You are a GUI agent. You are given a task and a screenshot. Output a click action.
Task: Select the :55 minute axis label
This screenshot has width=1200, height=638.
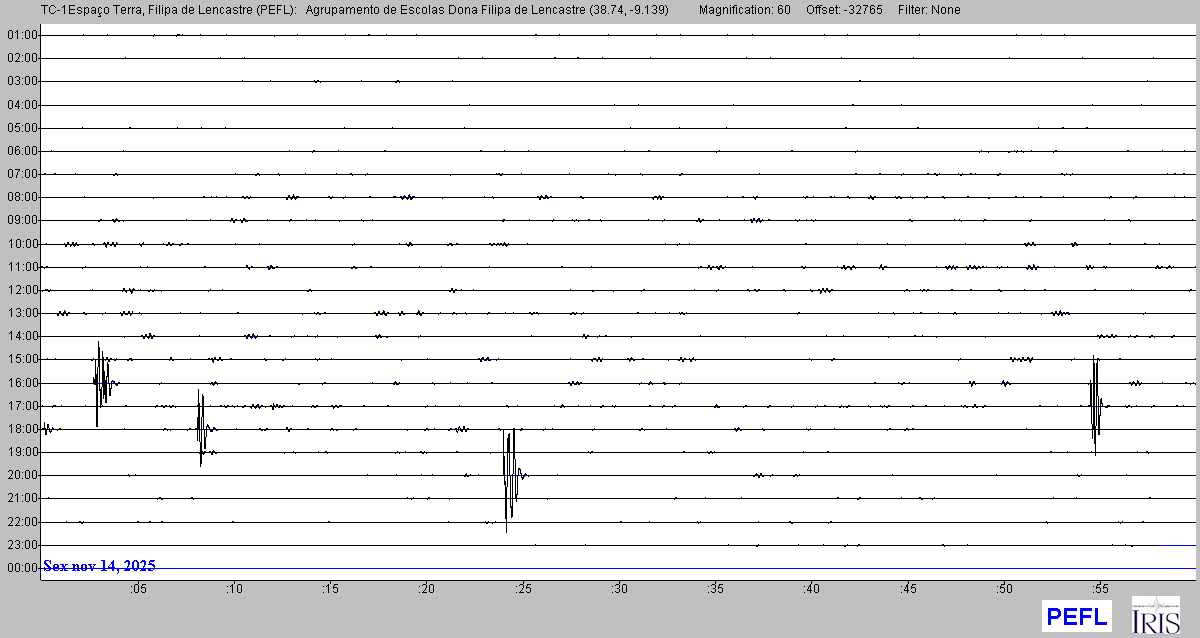(1100, 589)
